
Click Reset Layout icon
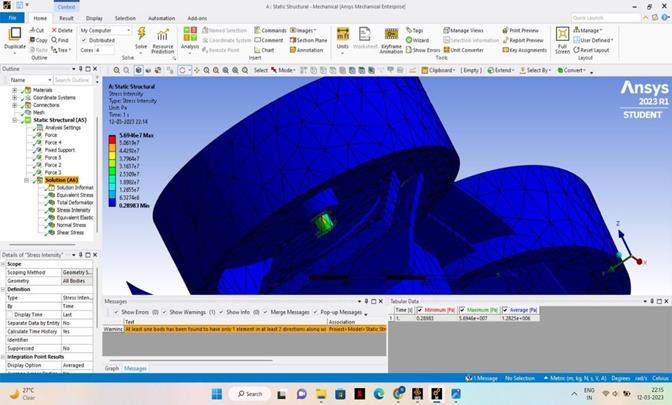coord(576,50)
